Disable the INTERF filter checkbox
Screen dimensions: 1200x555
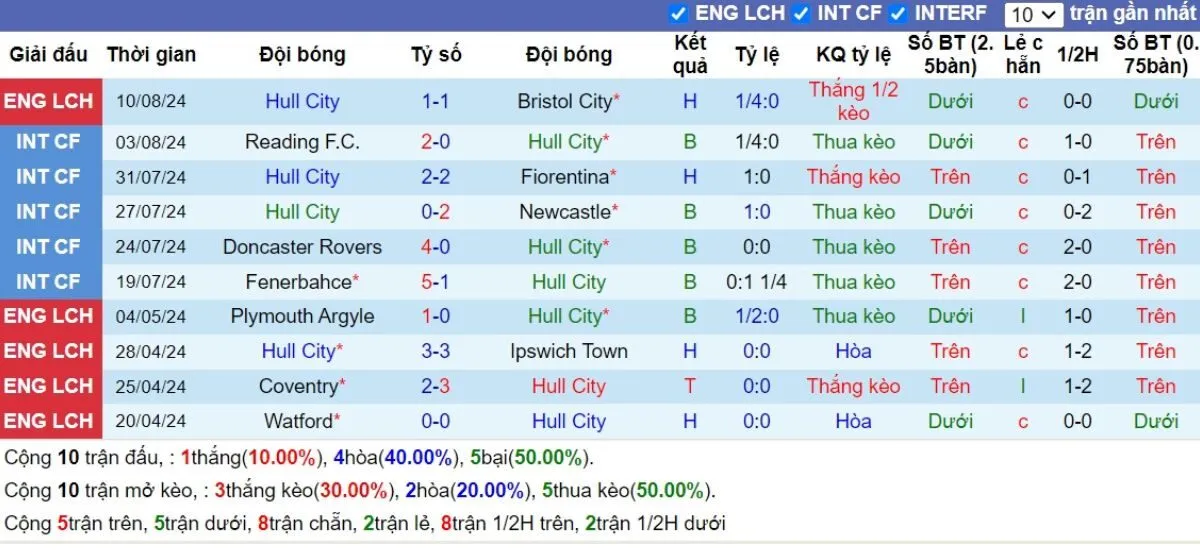(x=898, y=14)
